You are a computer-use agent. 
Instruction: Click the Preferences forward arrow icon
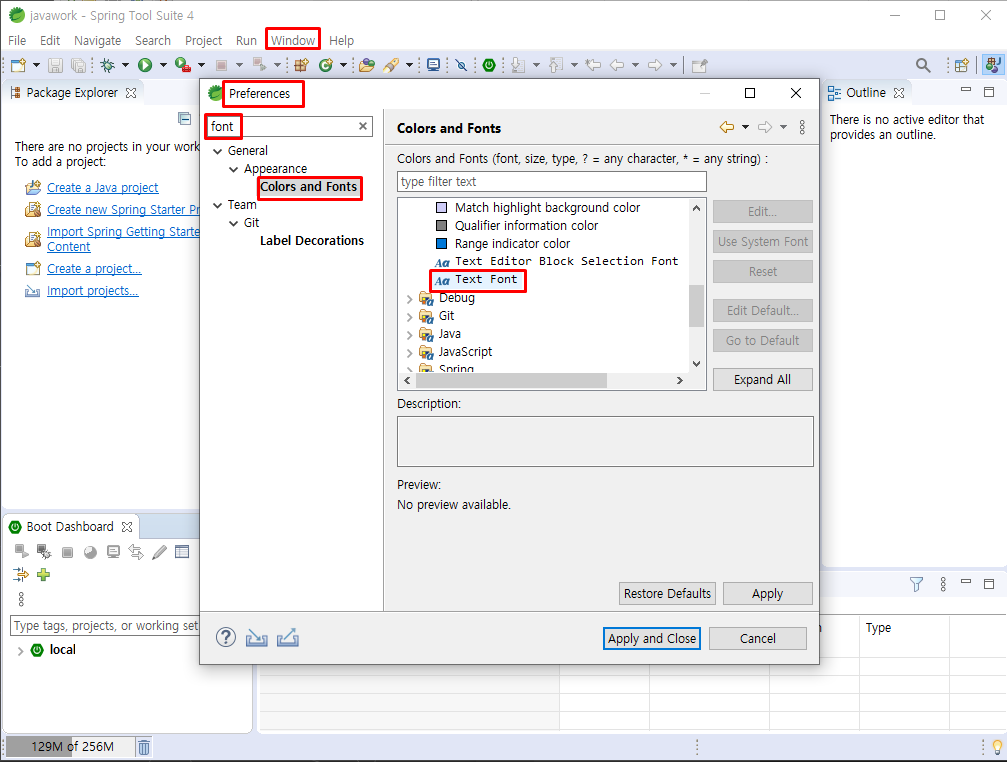[x=764, y=127]
